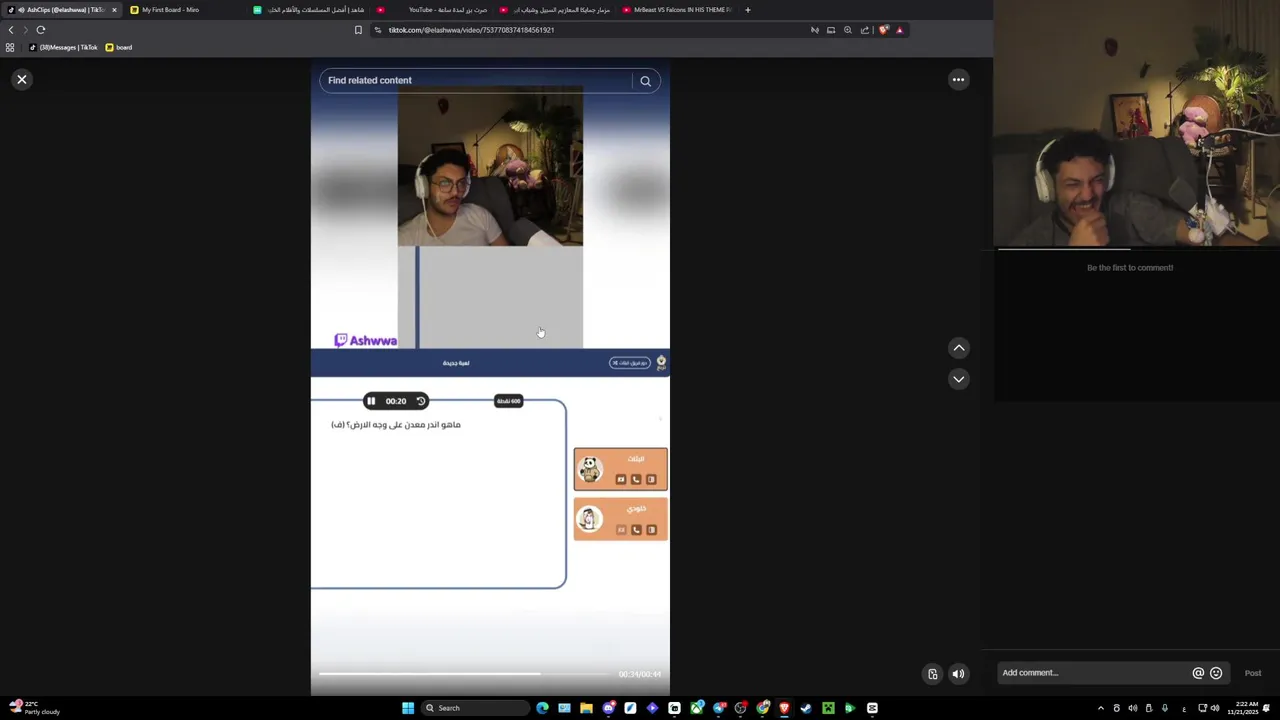
Task: Click the microphone icon in system tray
Action: click(x=1165, y=708)
